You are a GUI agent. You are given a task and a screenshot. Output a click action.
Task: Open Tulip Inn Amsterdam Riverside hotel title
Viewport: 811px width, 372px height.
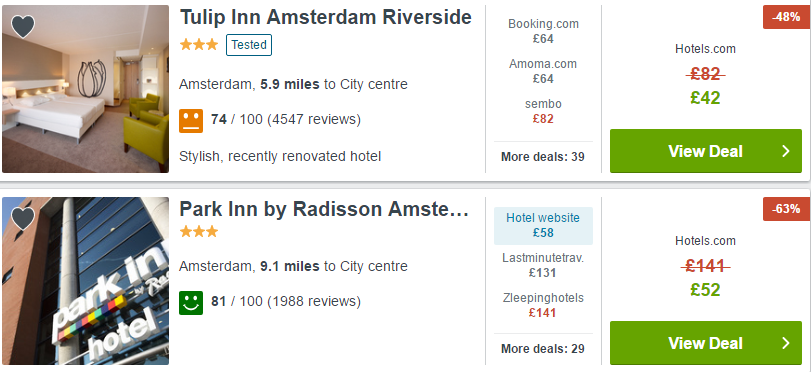click(x=325, y=17)
